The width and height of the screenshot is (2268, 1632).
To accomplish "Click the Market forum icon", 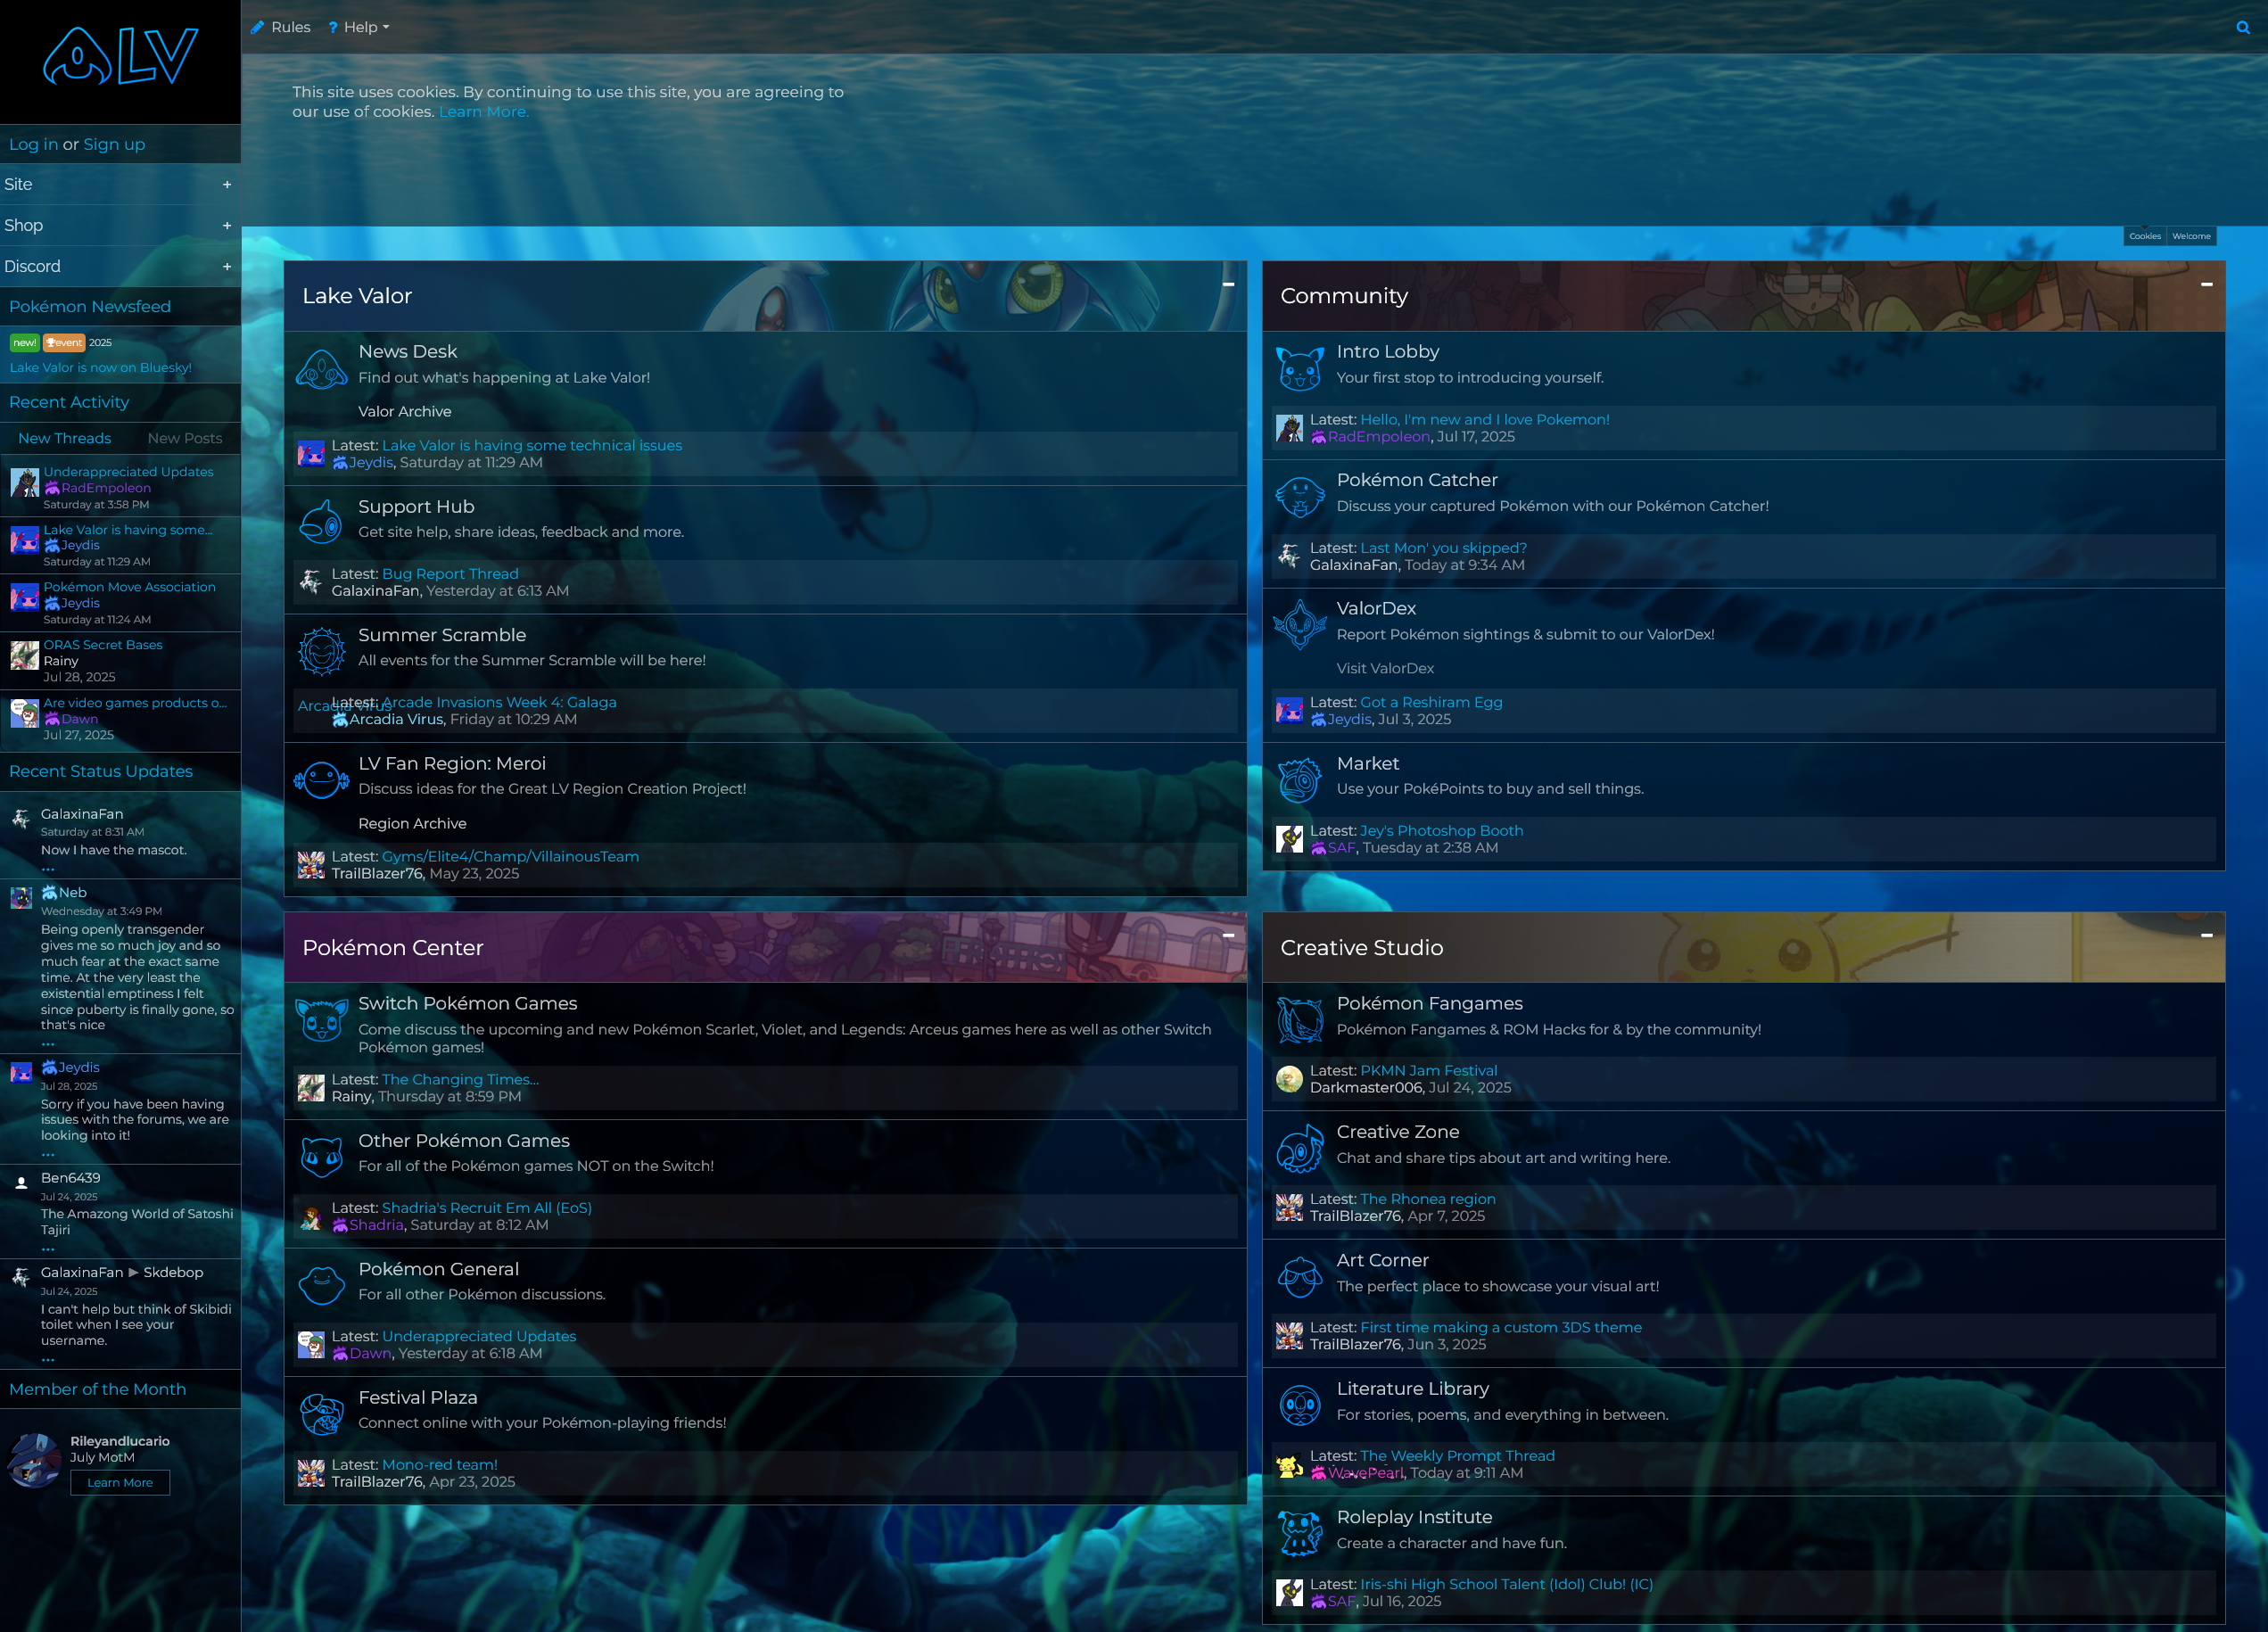I will (x=1299, y=780).
